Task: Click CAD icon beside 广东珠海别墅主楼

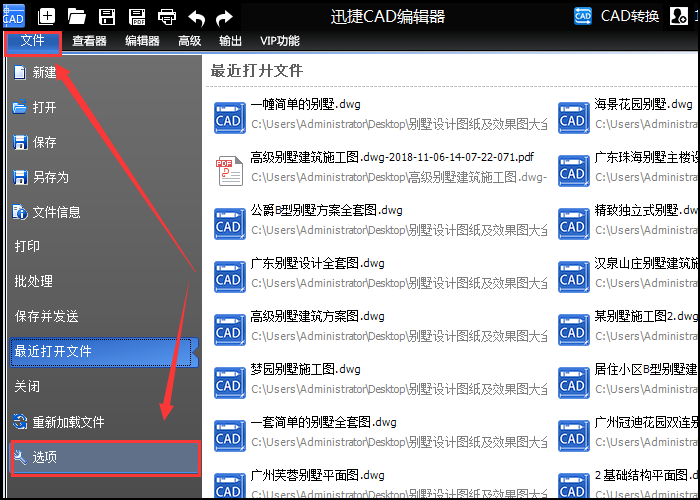Action: click(574, 171)
